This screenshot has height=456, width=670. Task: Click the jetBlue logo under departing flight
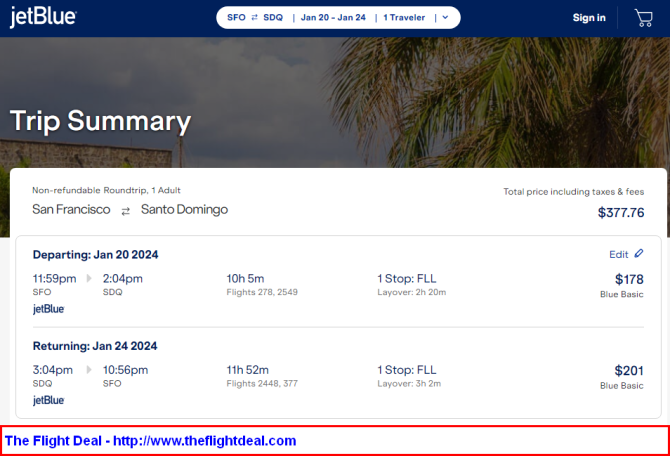[x=48, y=309]
